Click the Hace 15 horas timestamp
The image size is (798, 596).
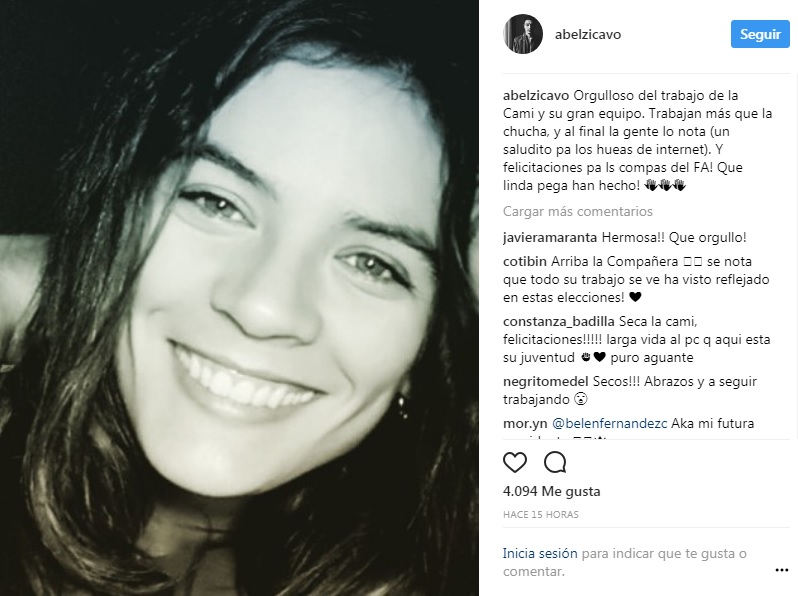540,515
